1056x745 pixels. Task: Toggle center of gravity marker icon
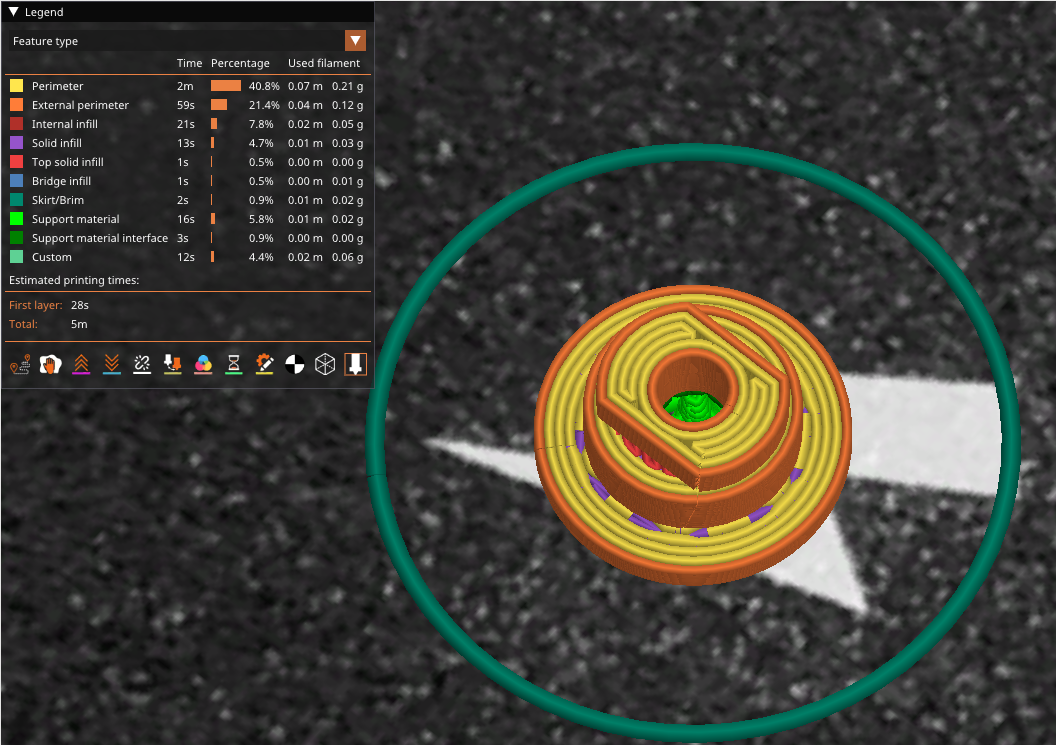point(294,364)
